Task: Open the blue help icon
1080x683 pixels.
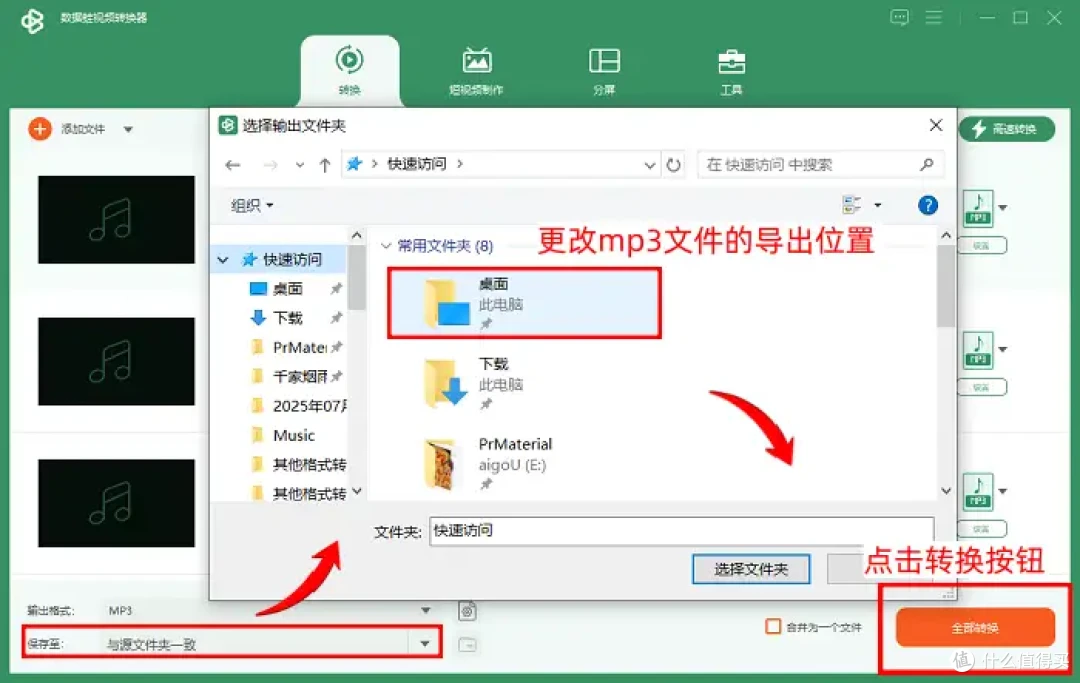Action: 928,205
